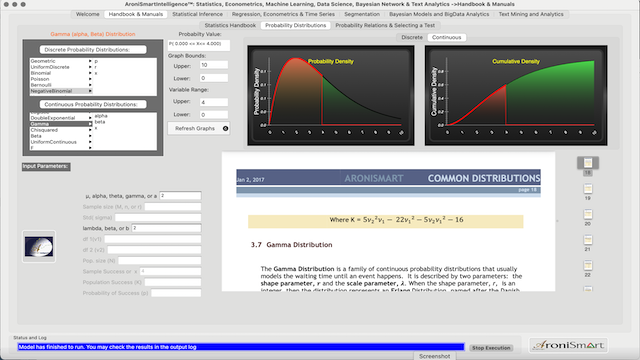Switch to Statistics Handbook sub-tab
Image resolution: width=640 pixels, height=360 pixels.
point(230,25)
